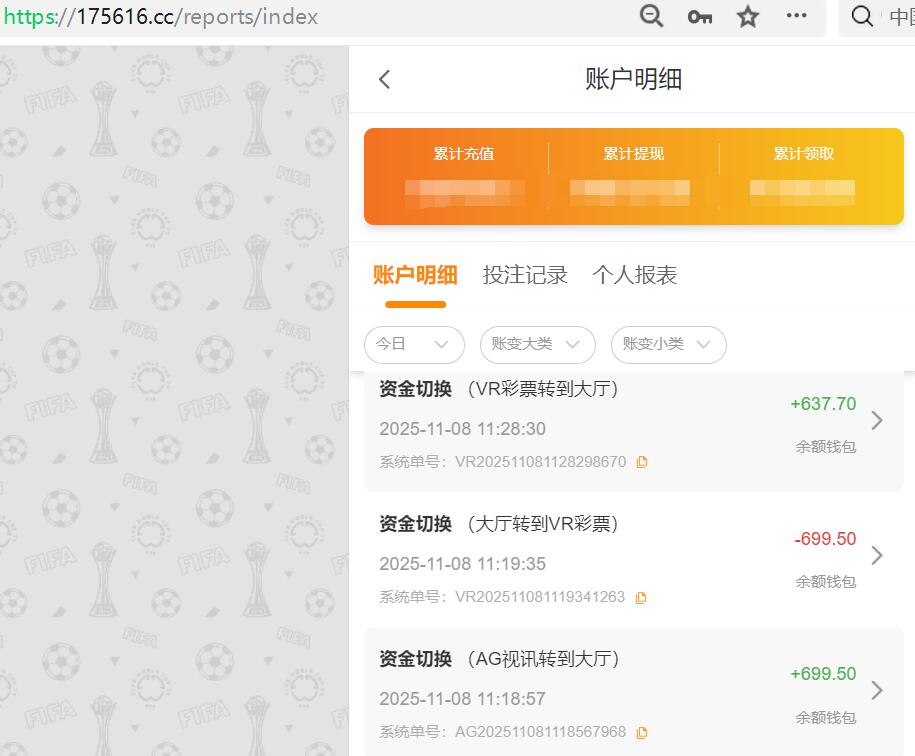Copy the AG202511081118587968 order number
The width and height of the screenshot is (915, 756).
[641, 731]
